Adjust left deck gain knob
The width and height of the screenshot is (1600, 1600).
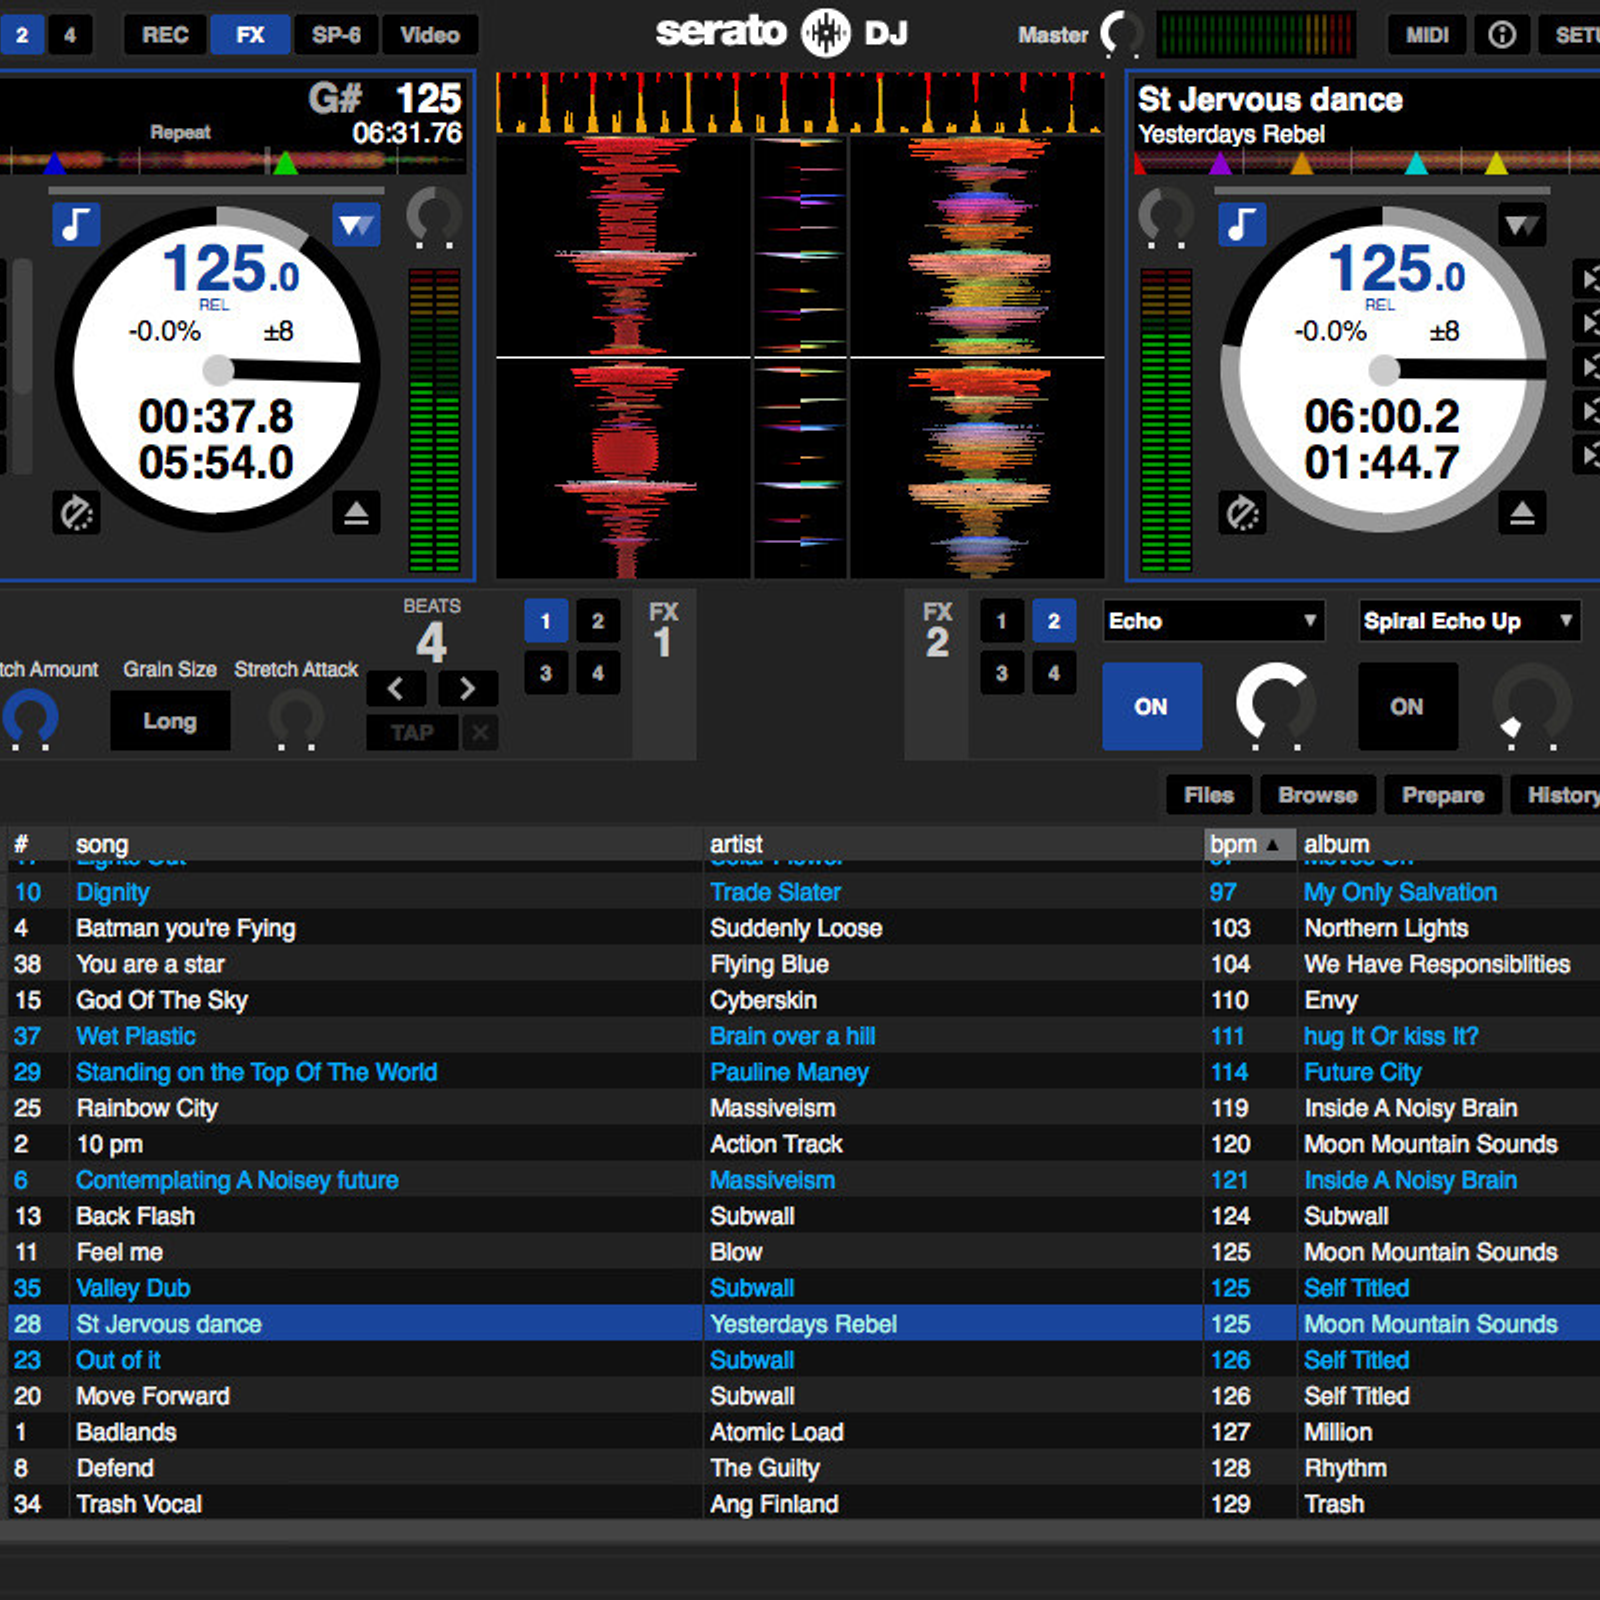[x=435, y=216]
